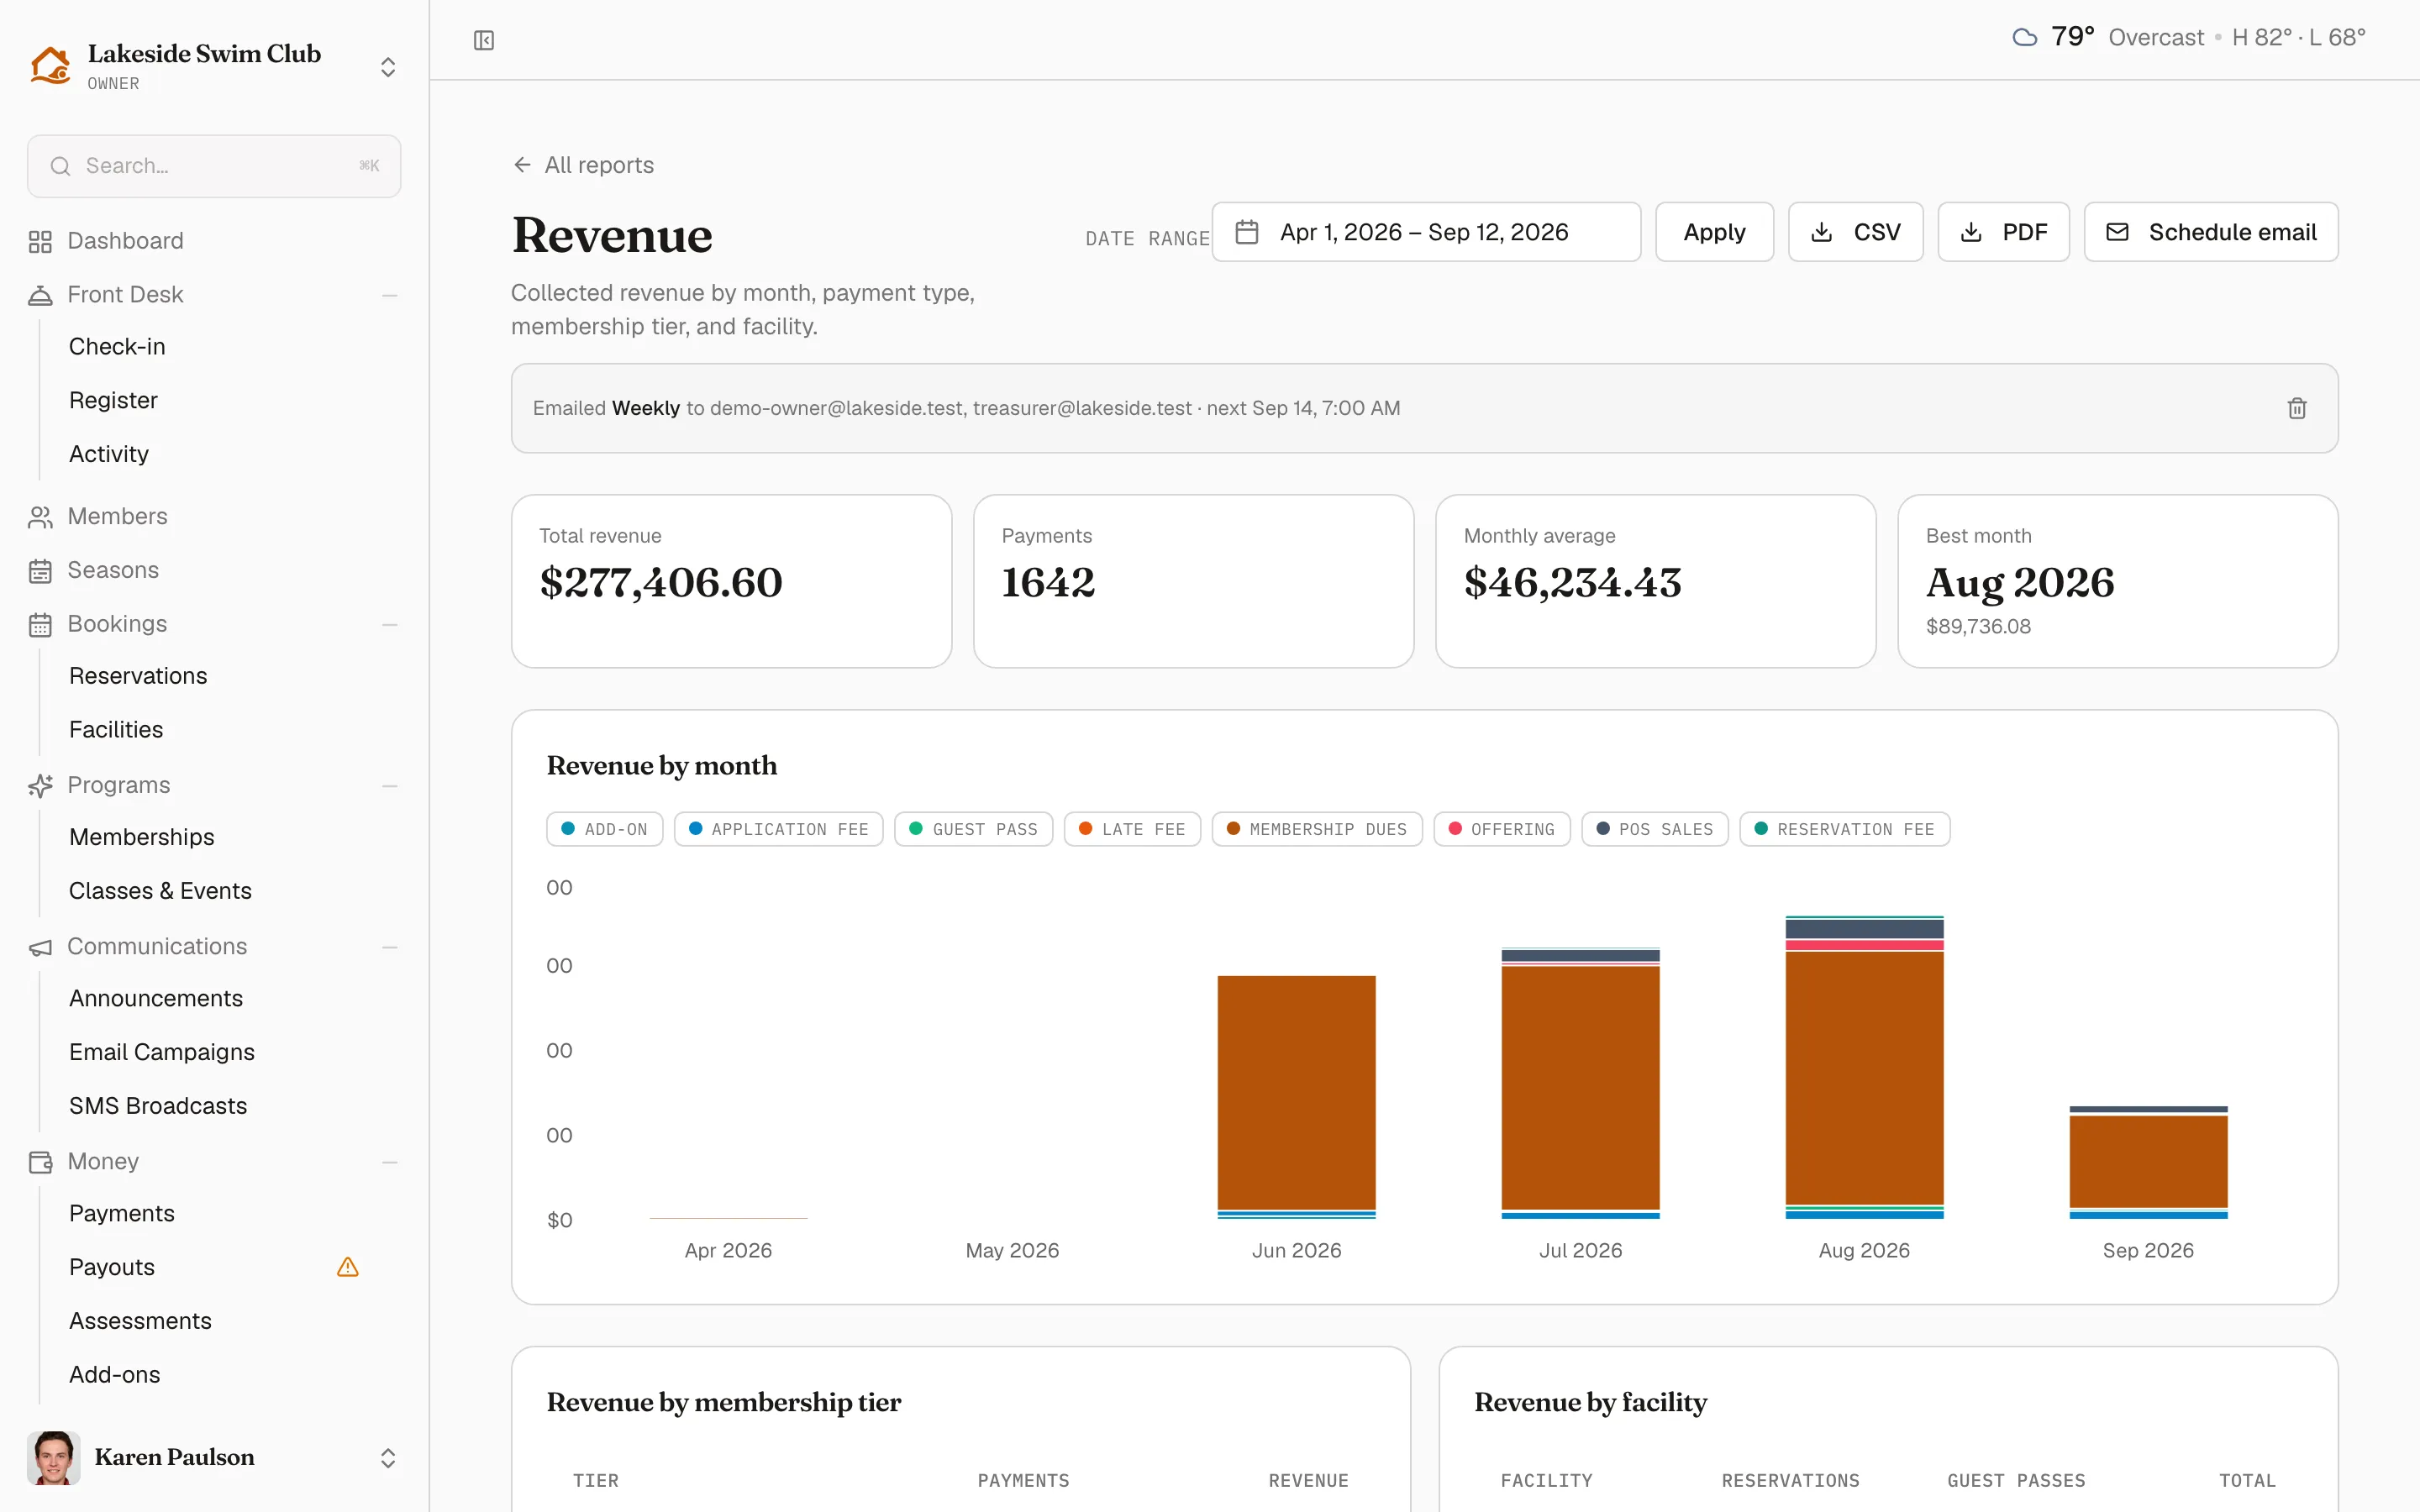Image resolution: width=2420 pixels, height=1512 pixels.
Task: Go back to All reports
Action: click(584, 165)
